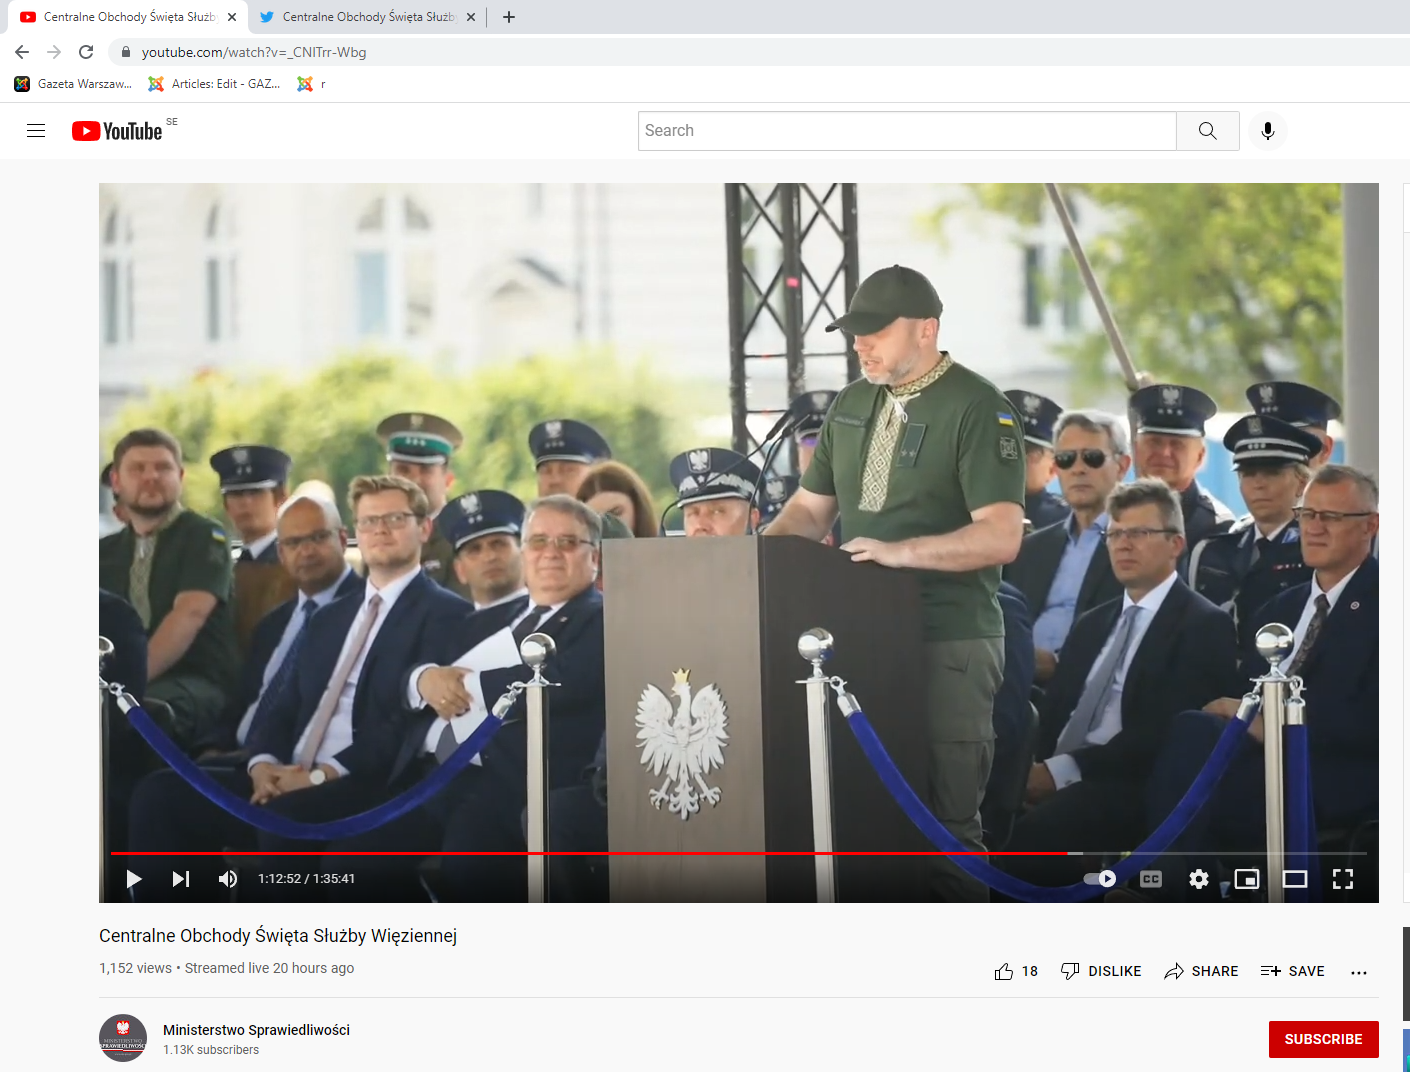
Task: Activate miniplayer mode
Action: click(1246, 879)
